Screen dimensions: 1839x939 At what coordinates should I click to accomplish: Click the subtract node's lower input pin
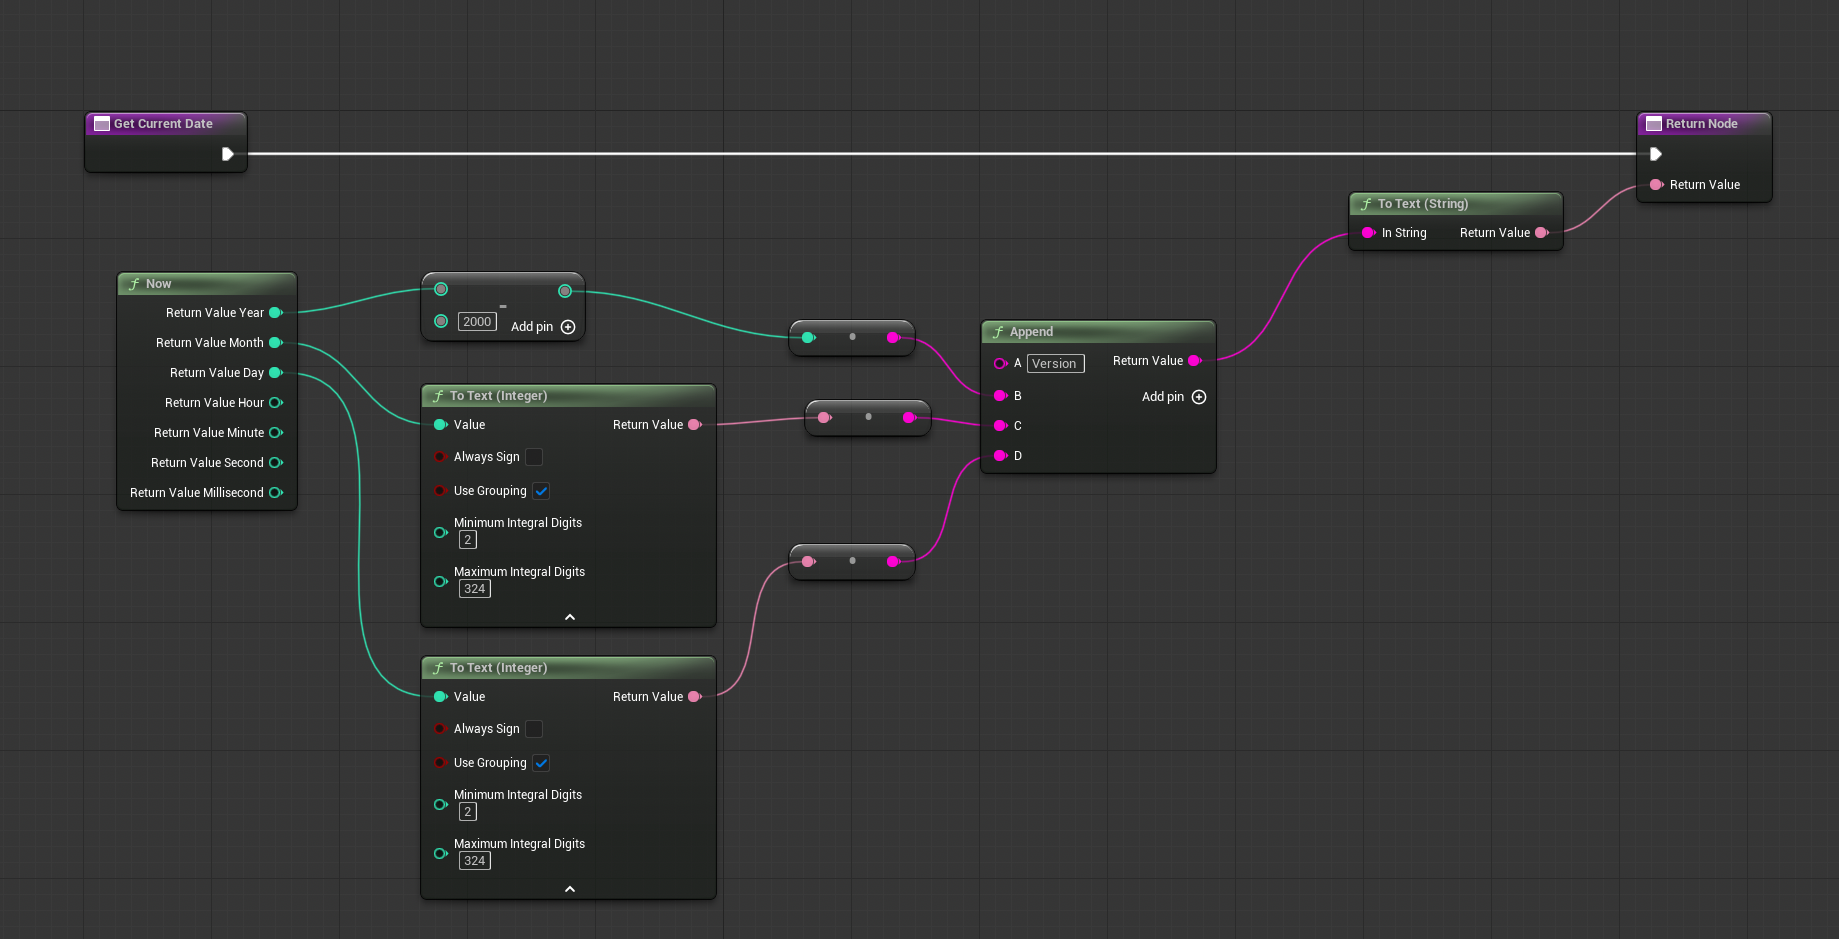(441, 321)
